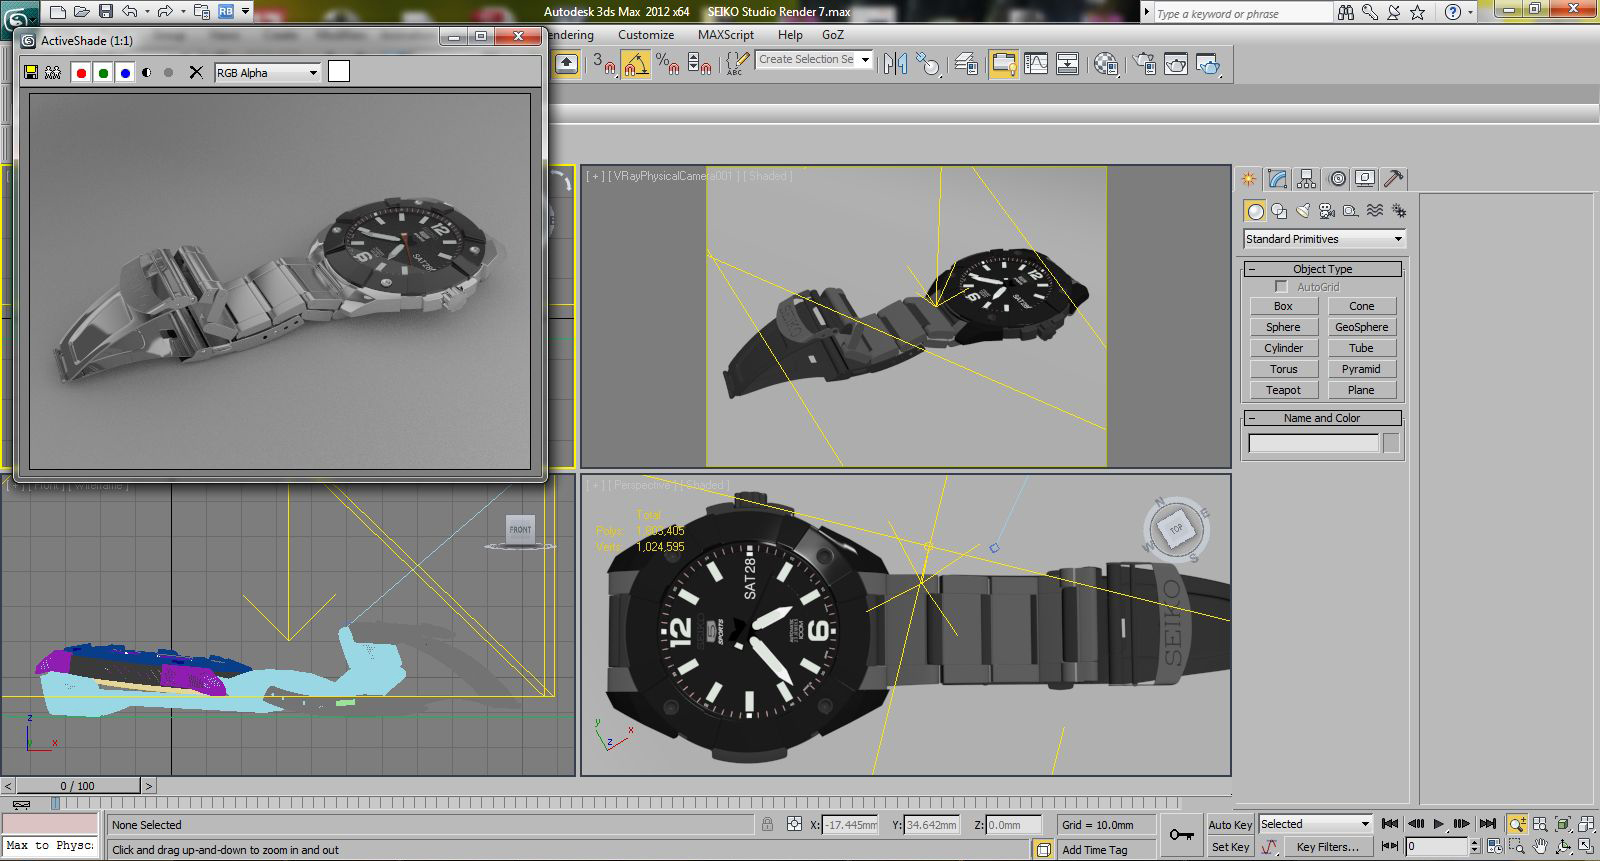Toggle the Spinner Snap tool
This screenshot has width=1600, height=861.
(x=700, y=64)
